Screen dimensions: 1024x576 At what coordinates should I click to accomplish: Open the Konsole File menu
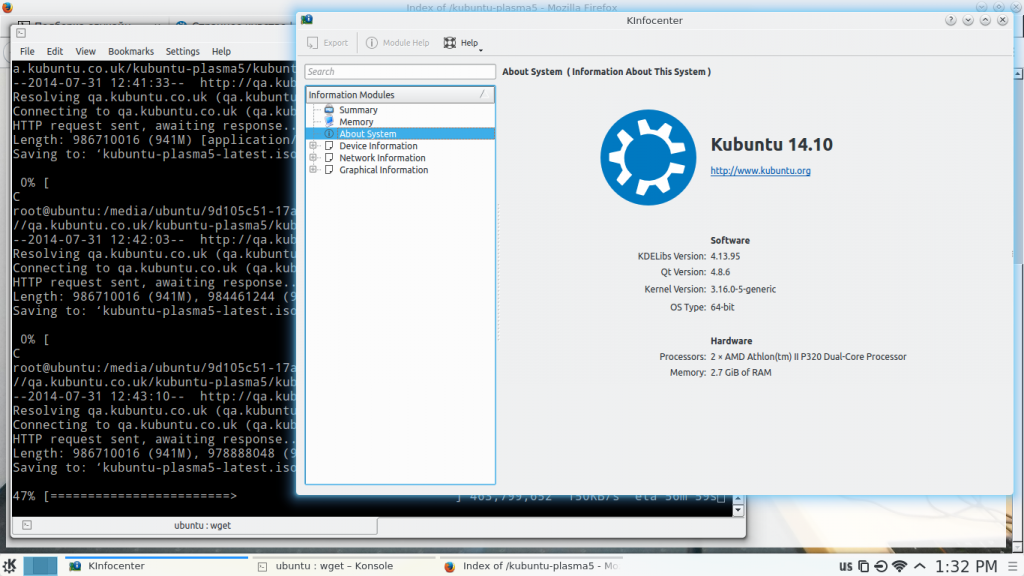[x=27, y=52]
